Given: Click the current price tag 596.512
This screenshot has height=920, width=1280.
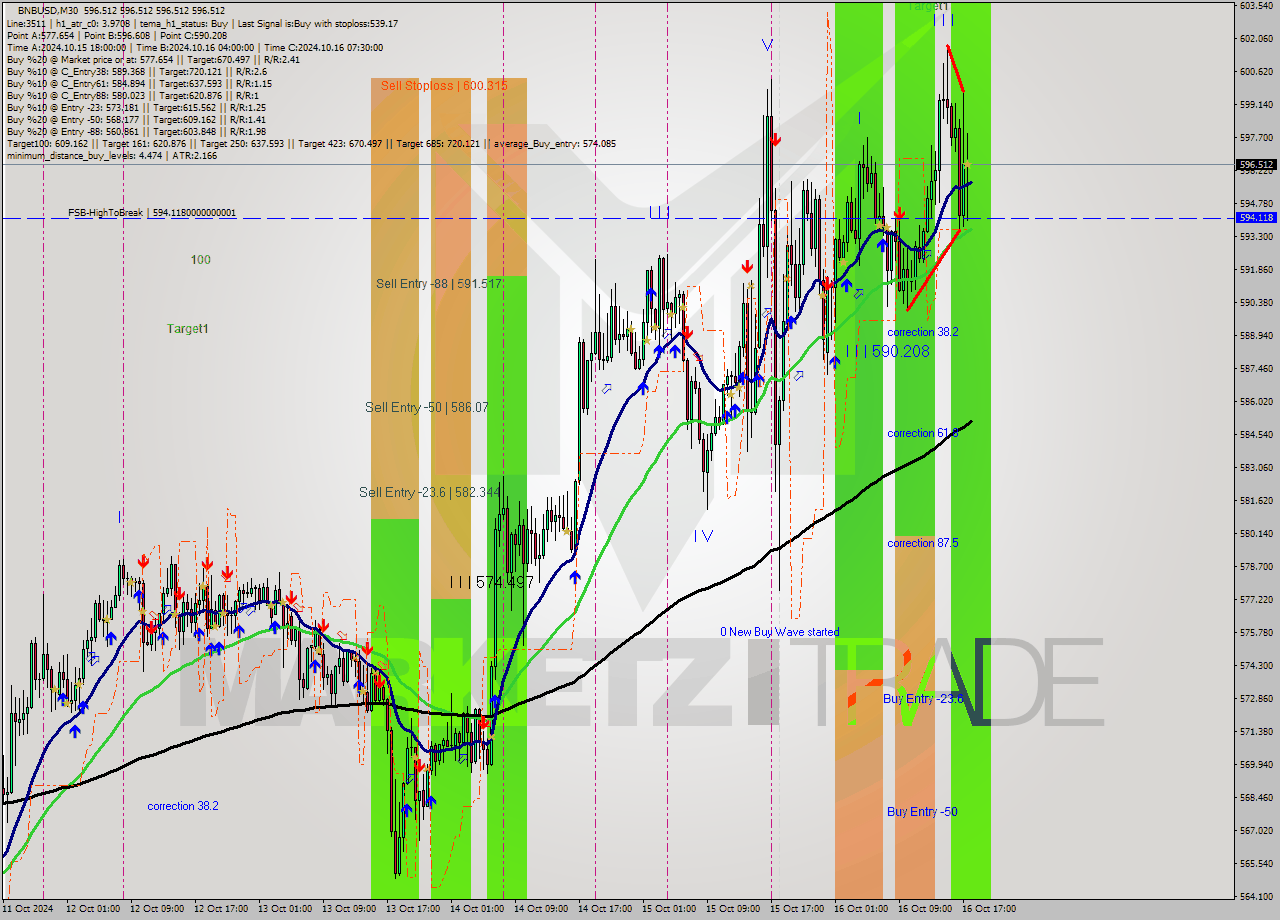Looking at the screenshot, I should pos(1257,165).
